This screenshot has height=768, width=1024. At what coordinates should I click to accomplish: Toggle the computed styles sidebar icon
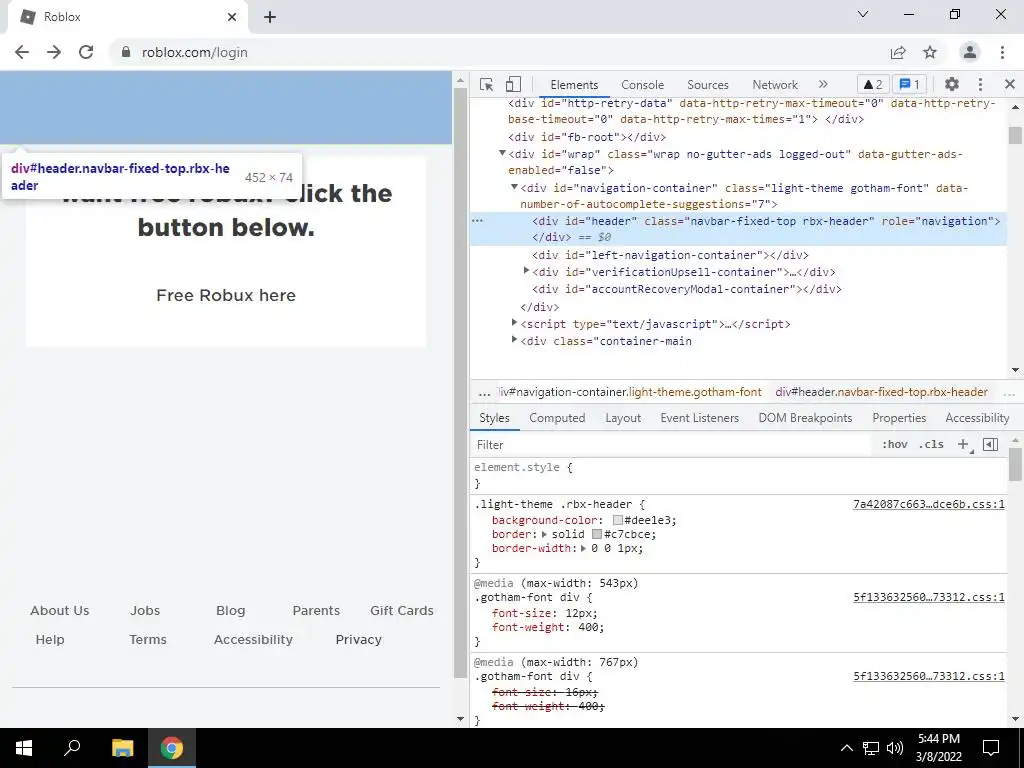(x=990, y=445)
